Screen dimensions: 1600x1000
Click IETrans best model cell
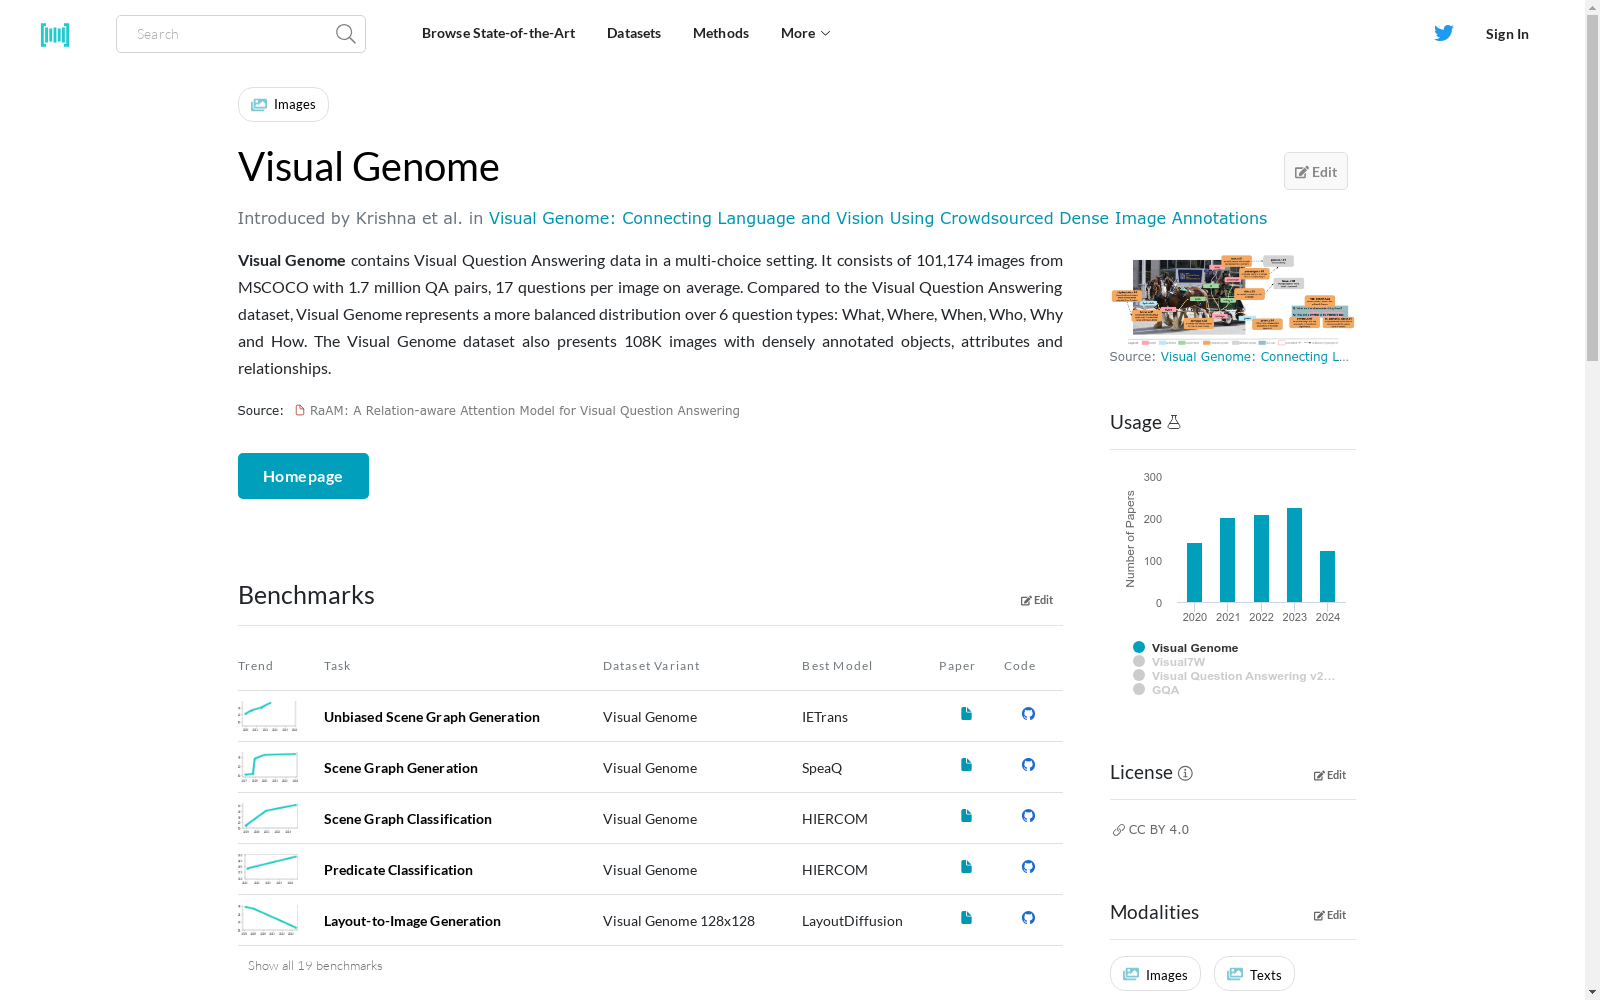[x=825, y=717]
